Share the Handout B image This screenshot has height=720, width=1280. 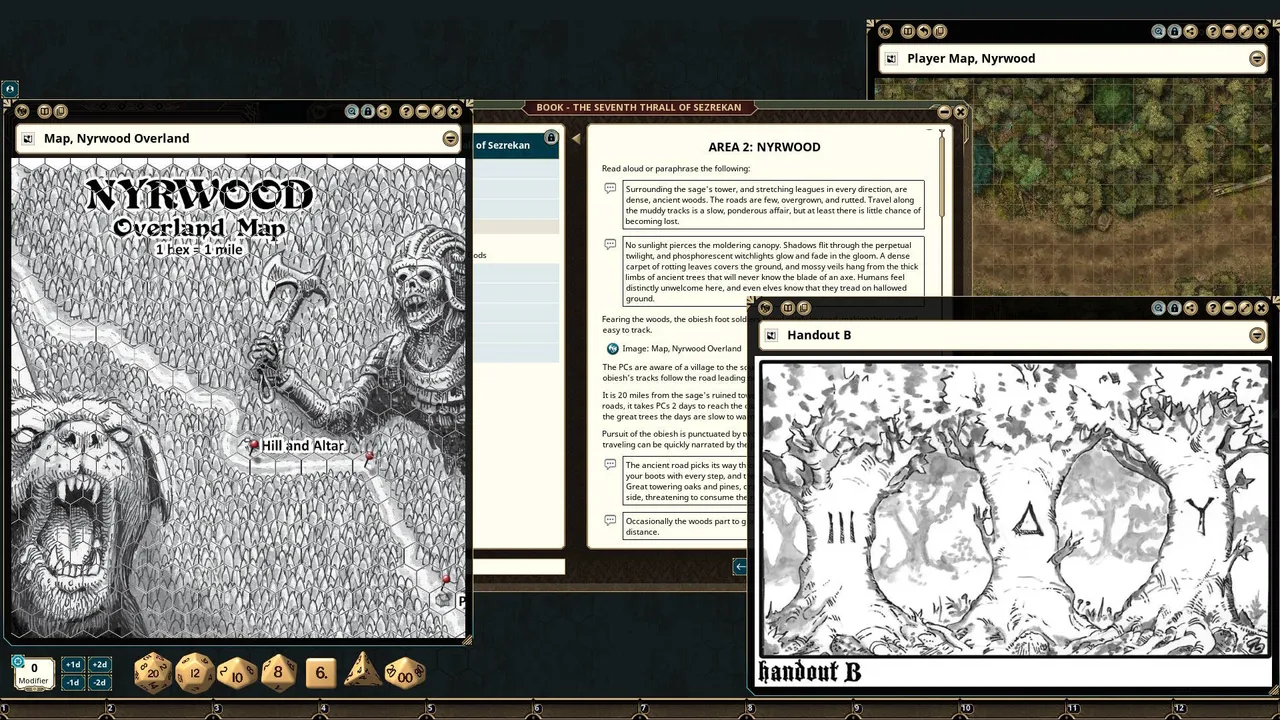pyautogui.click(x=1191, y=308)
